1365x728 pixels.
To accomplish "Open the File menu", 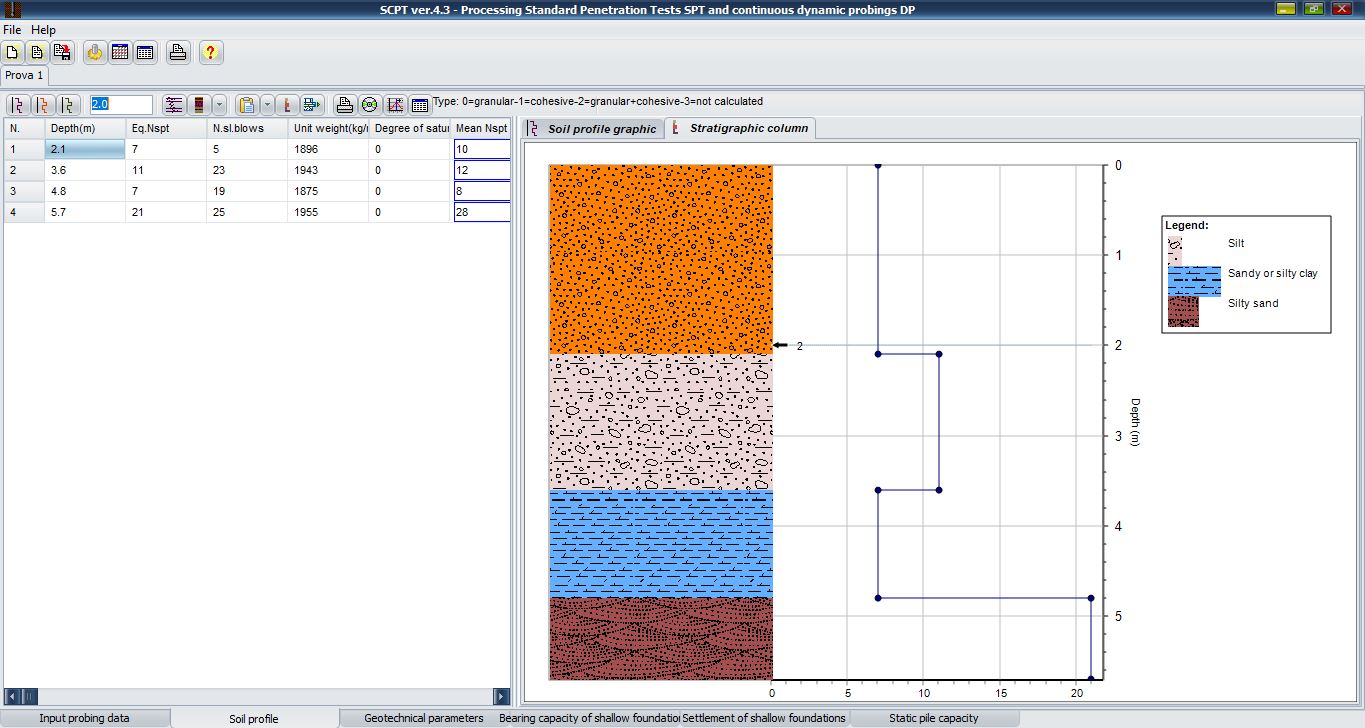I will [x=12, y=30].
